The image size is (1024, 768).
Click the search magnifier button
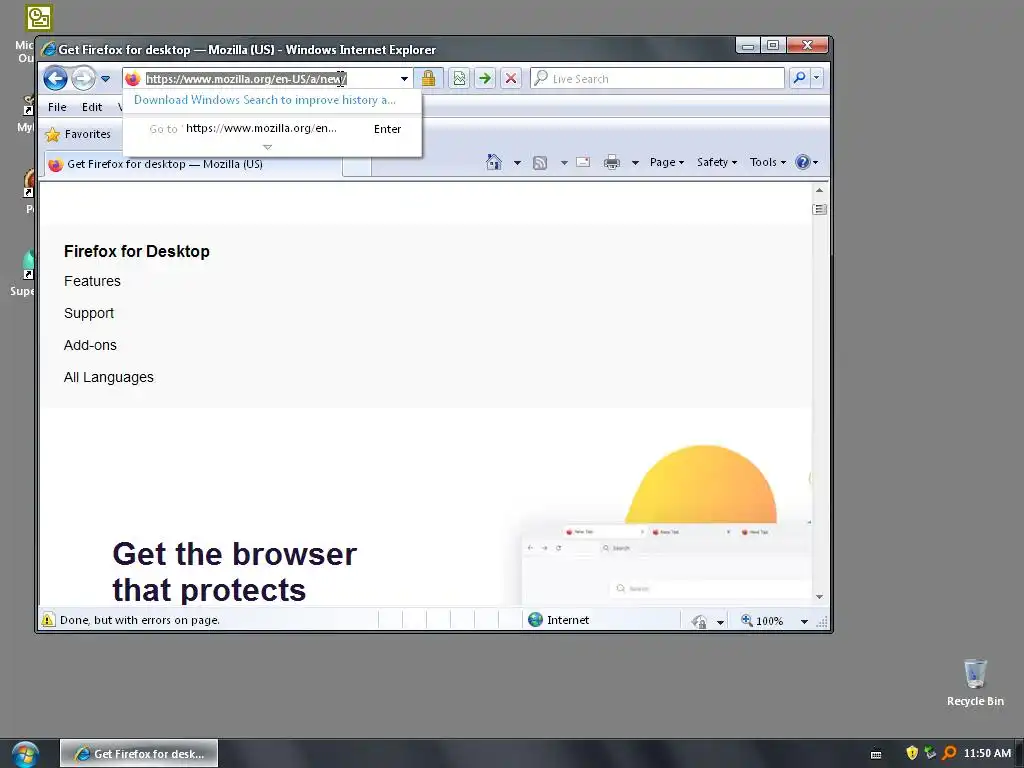(x=799, y=78)
